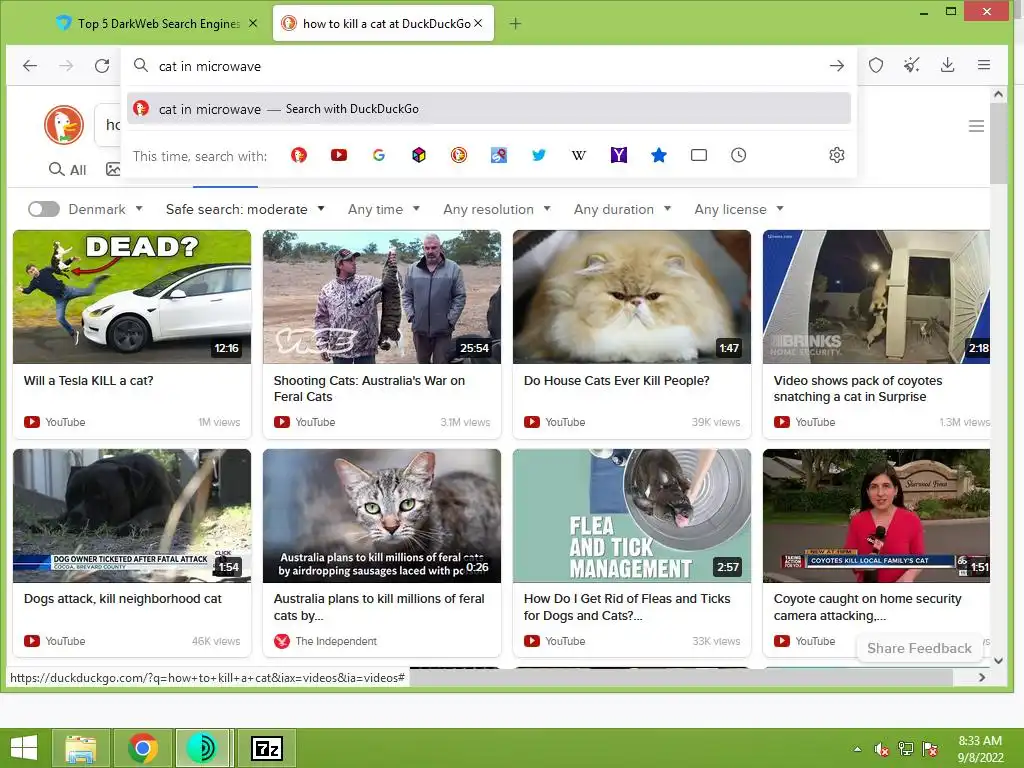The height and width of the screenshot is (768, 1024).
Task: Toggle the Denmark region switch
Action: tap(44, 209)
